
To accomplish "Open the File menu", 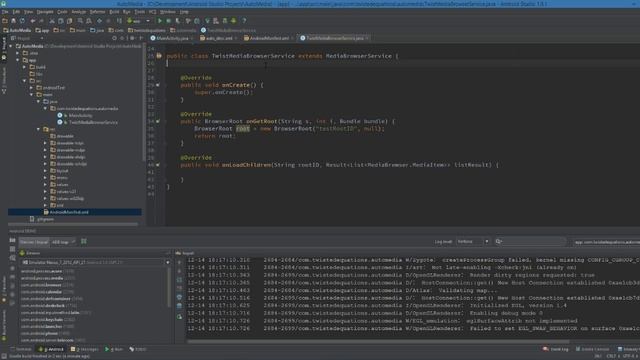I will point(5,12).
